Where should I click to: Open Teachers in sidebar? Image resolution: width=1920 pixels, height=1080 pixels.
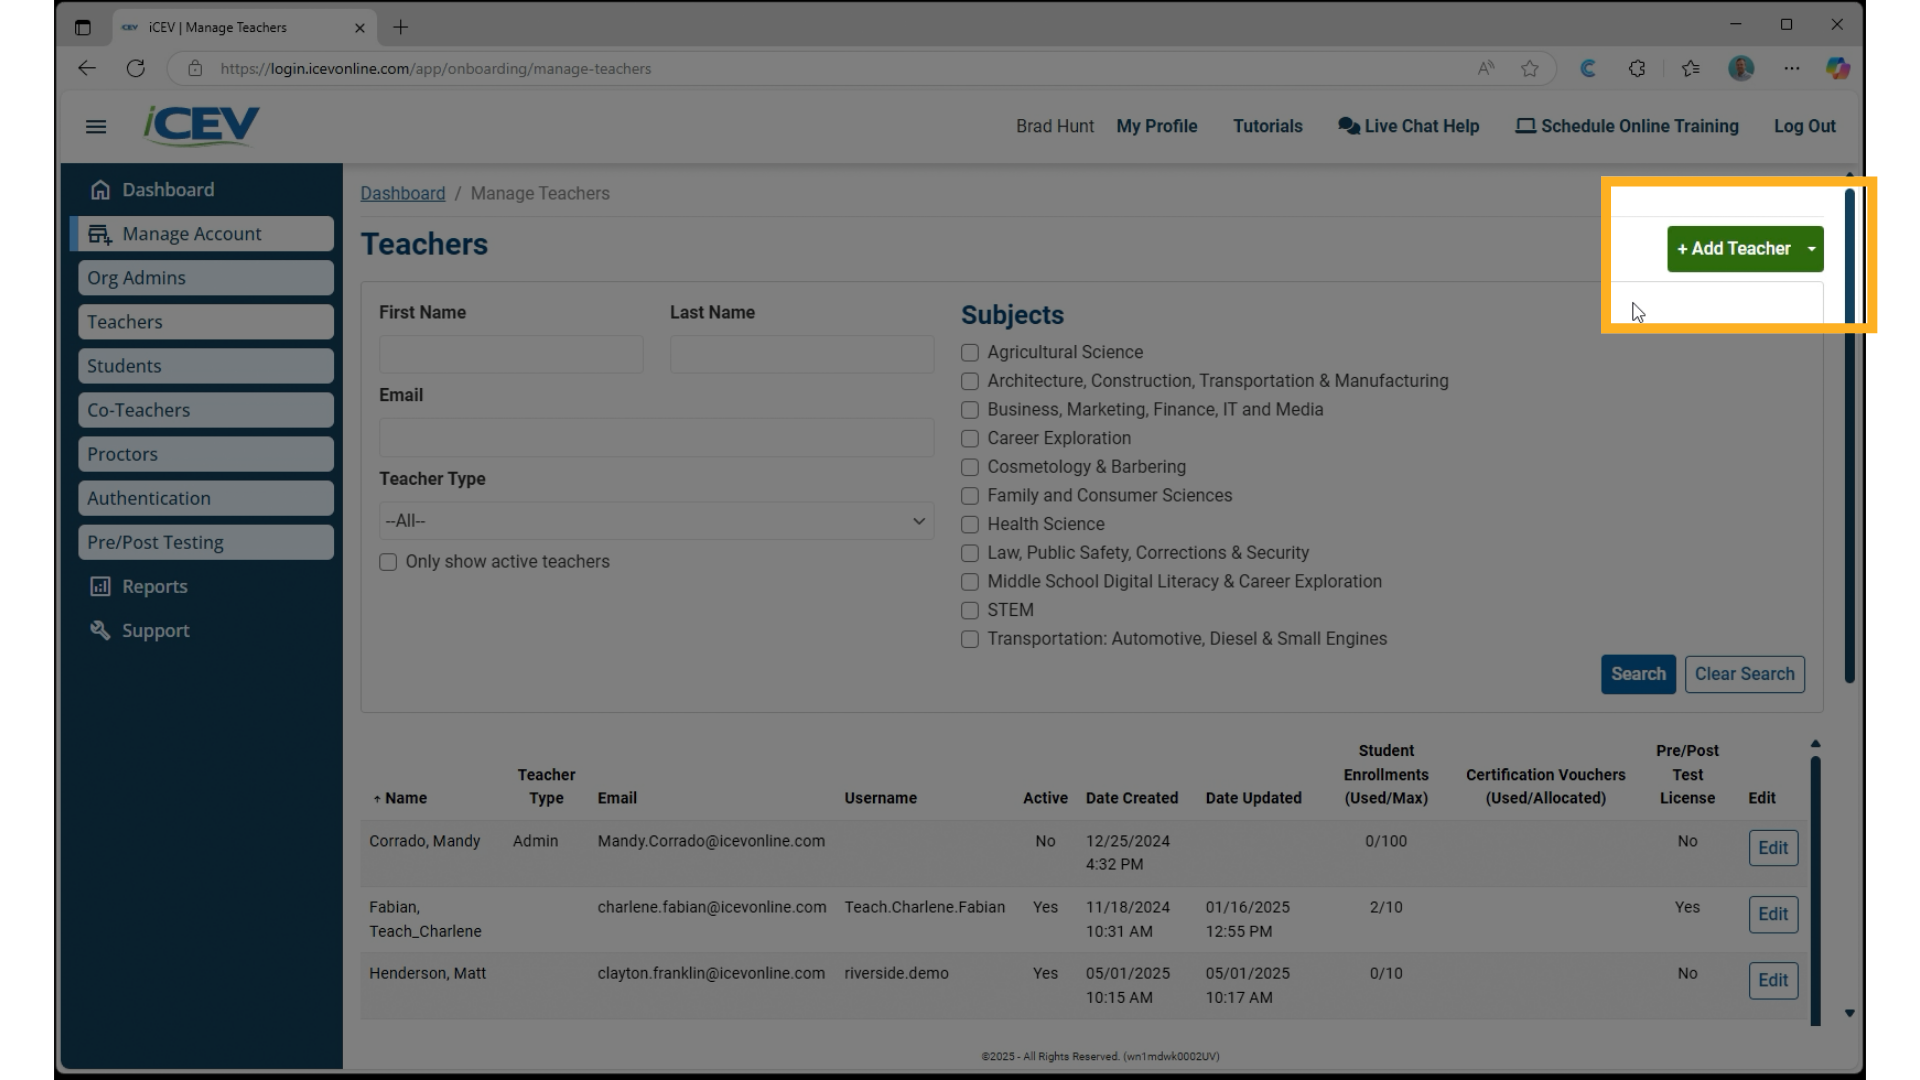click(x=206, y=322)
